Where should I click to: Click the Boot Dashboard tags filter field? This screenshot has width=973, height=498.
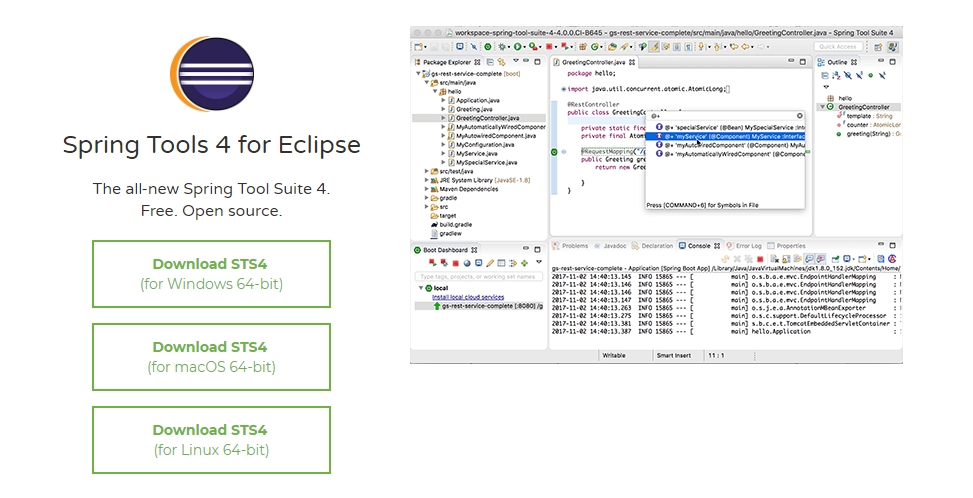(x=478, y=277)
